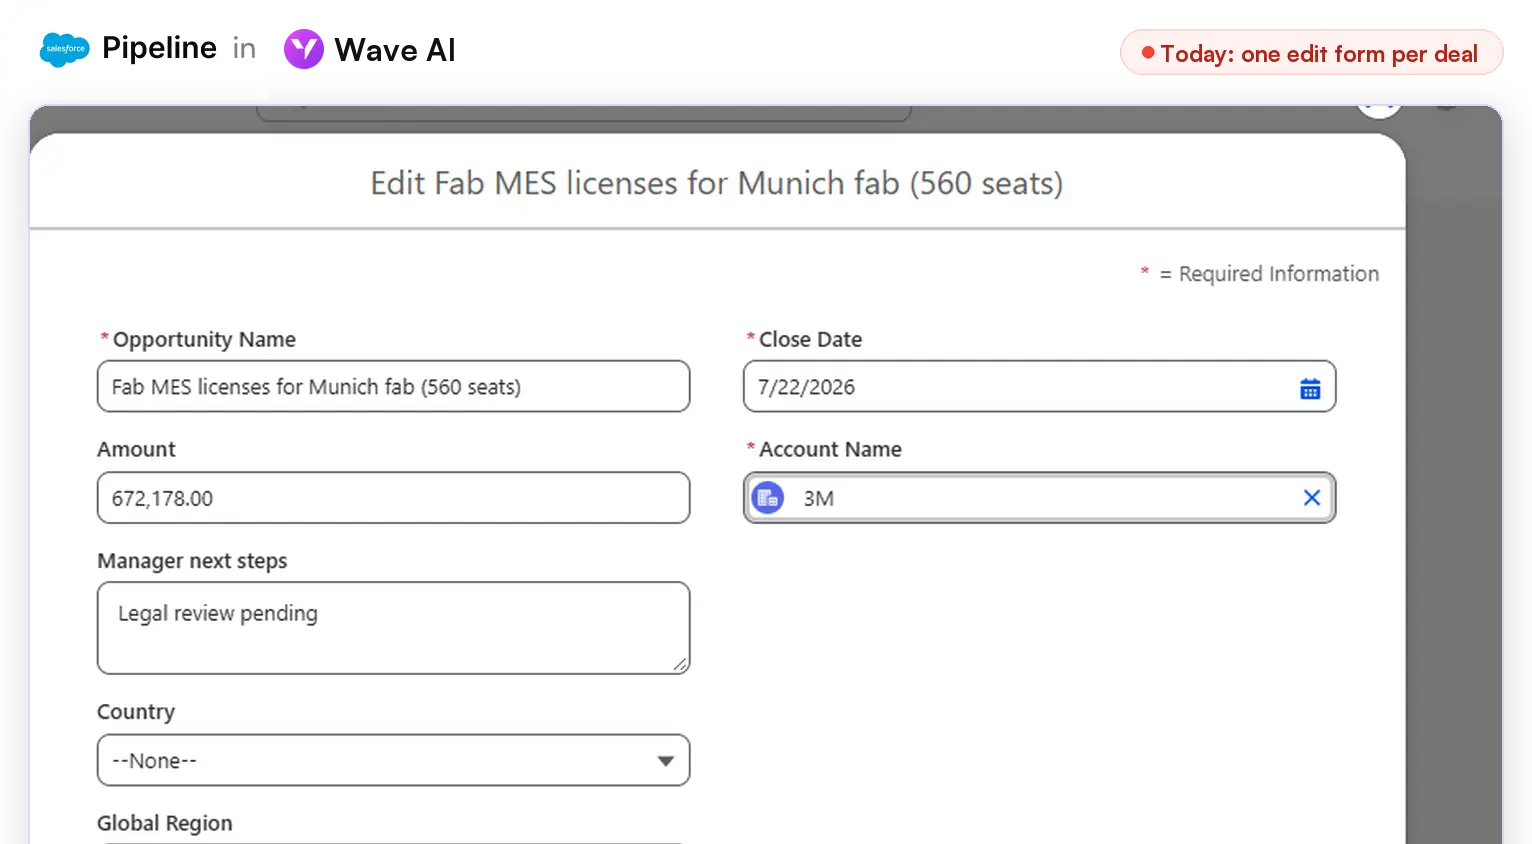The image size is (1532, 844).
Task: Click the 3M account record icon
Action: [x=768, y=498]
